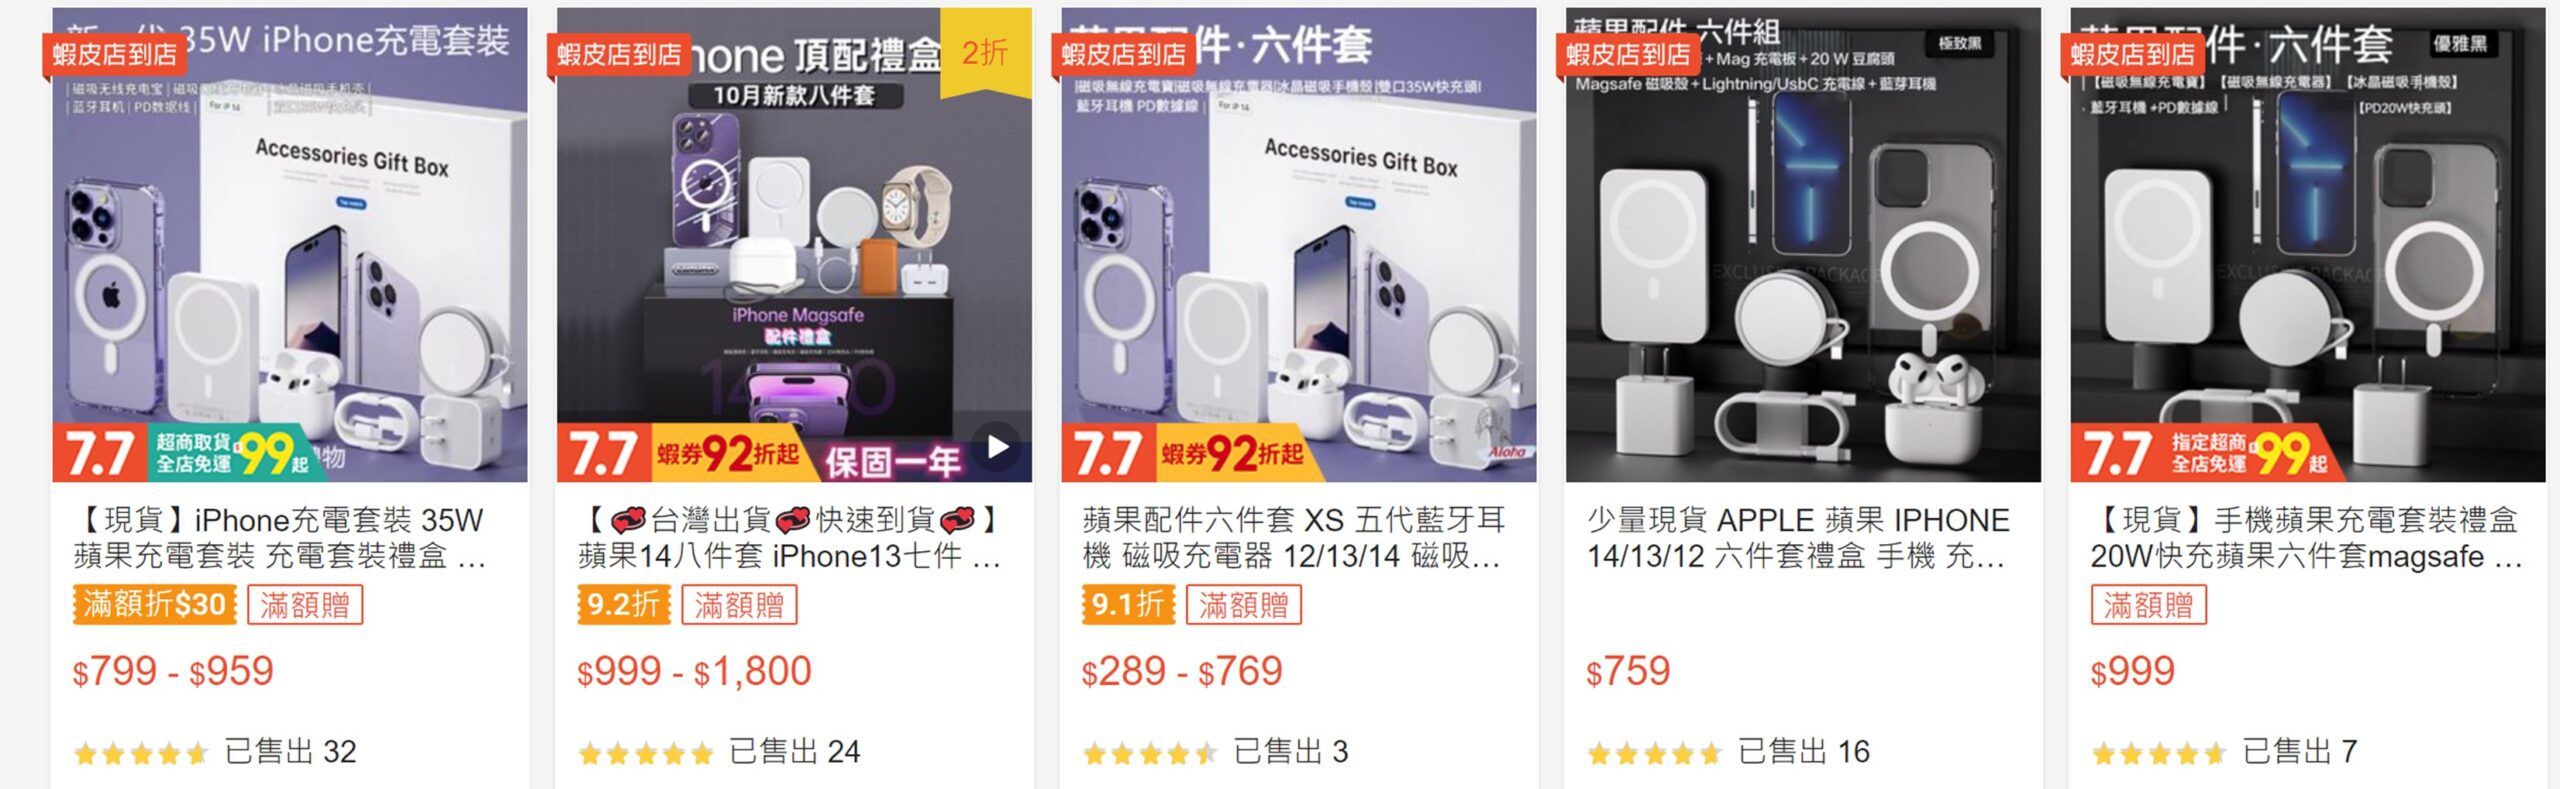Click the 蝦皮店到店 badge on first product

point(115,54)
